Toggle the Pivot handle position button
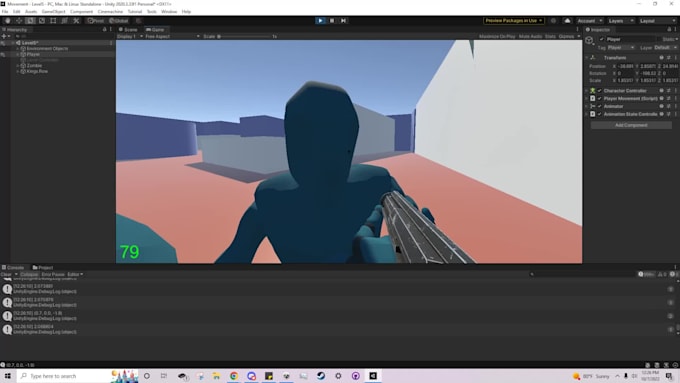Viewport: 680px width, 383px height. tap(96, 20)
